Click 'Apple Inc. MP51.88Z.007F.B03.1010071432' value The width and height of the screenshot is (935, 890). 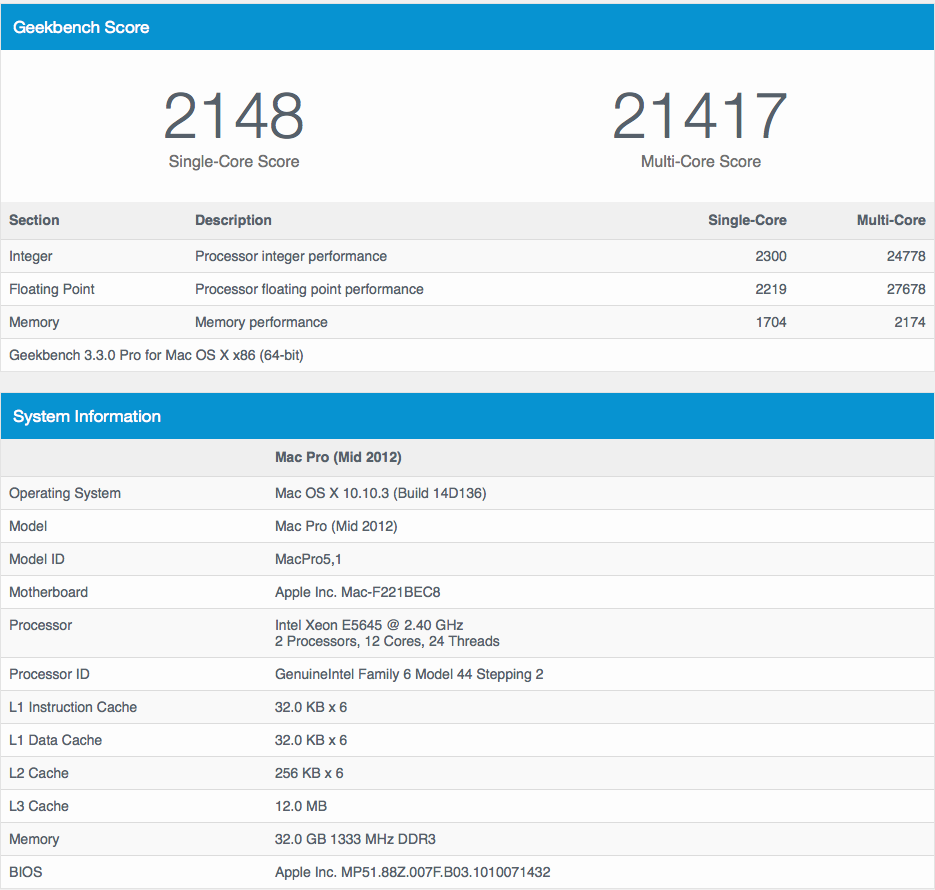413,872
